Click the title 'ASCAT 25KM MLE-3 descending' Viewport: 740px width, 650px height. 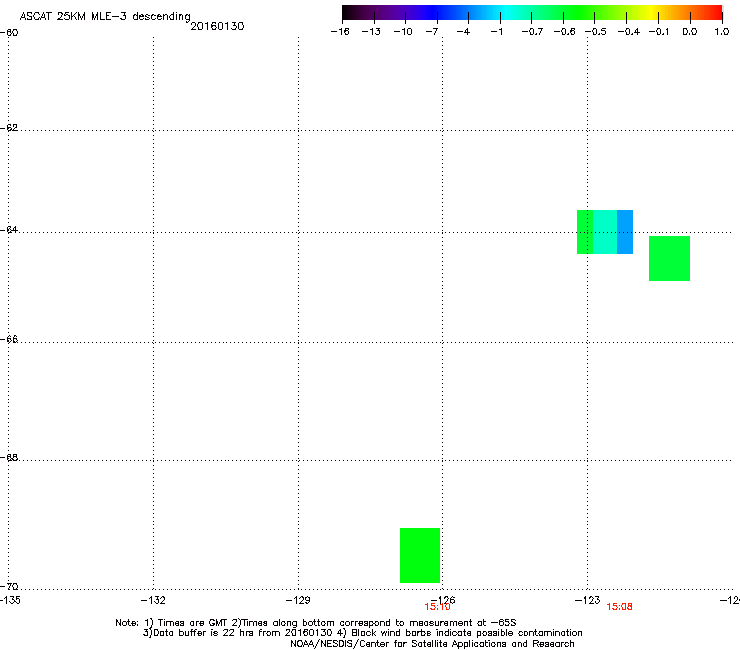coord(105,17)
